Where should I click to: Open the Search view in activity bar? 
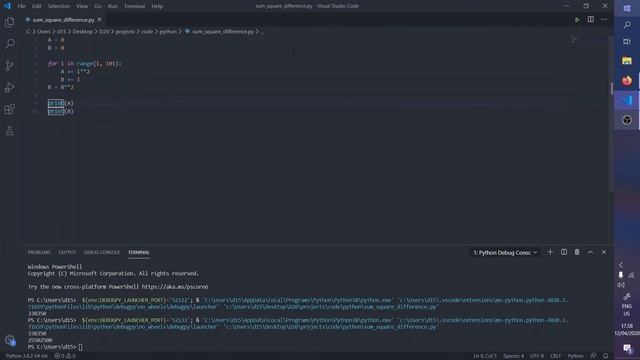9,43
